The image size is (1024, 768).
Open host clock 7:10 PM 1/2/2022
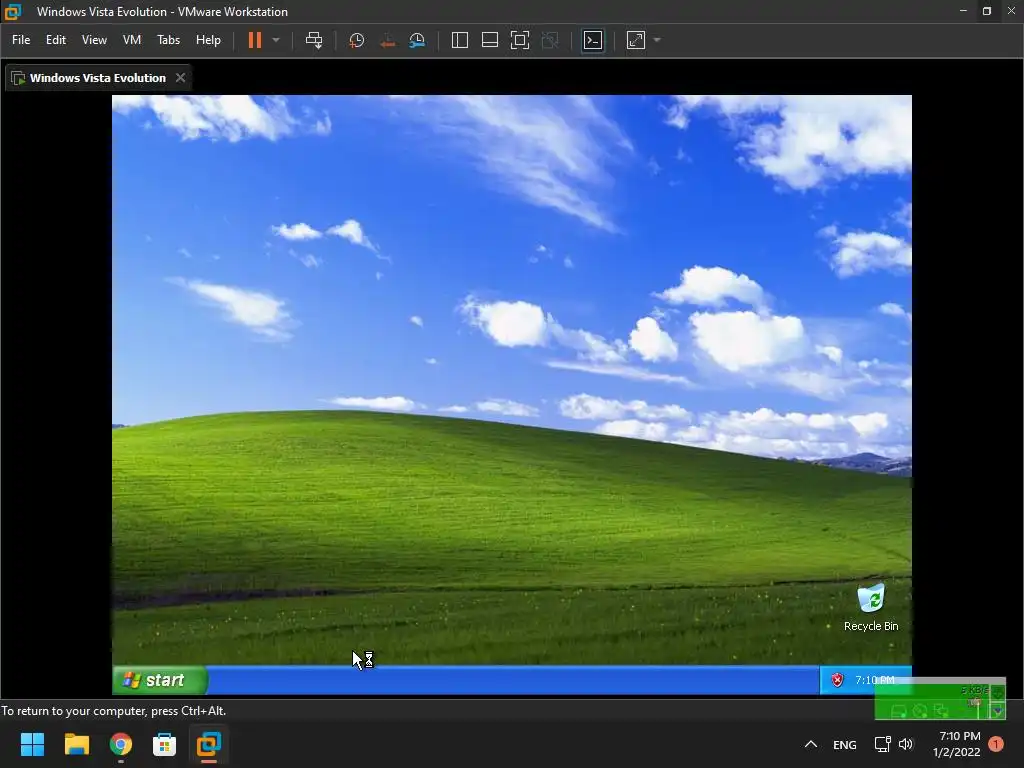pyautogui.click(x=959, y=744)
